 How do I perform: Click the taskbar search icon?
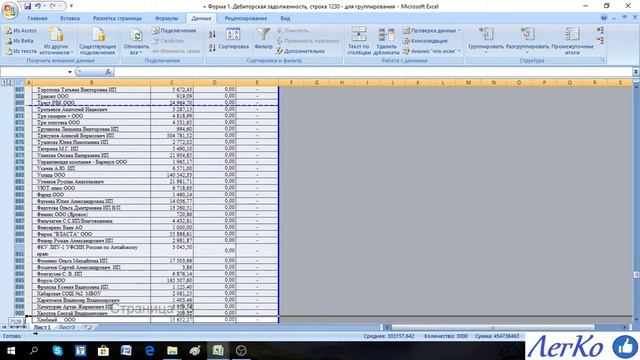[34, 351]
